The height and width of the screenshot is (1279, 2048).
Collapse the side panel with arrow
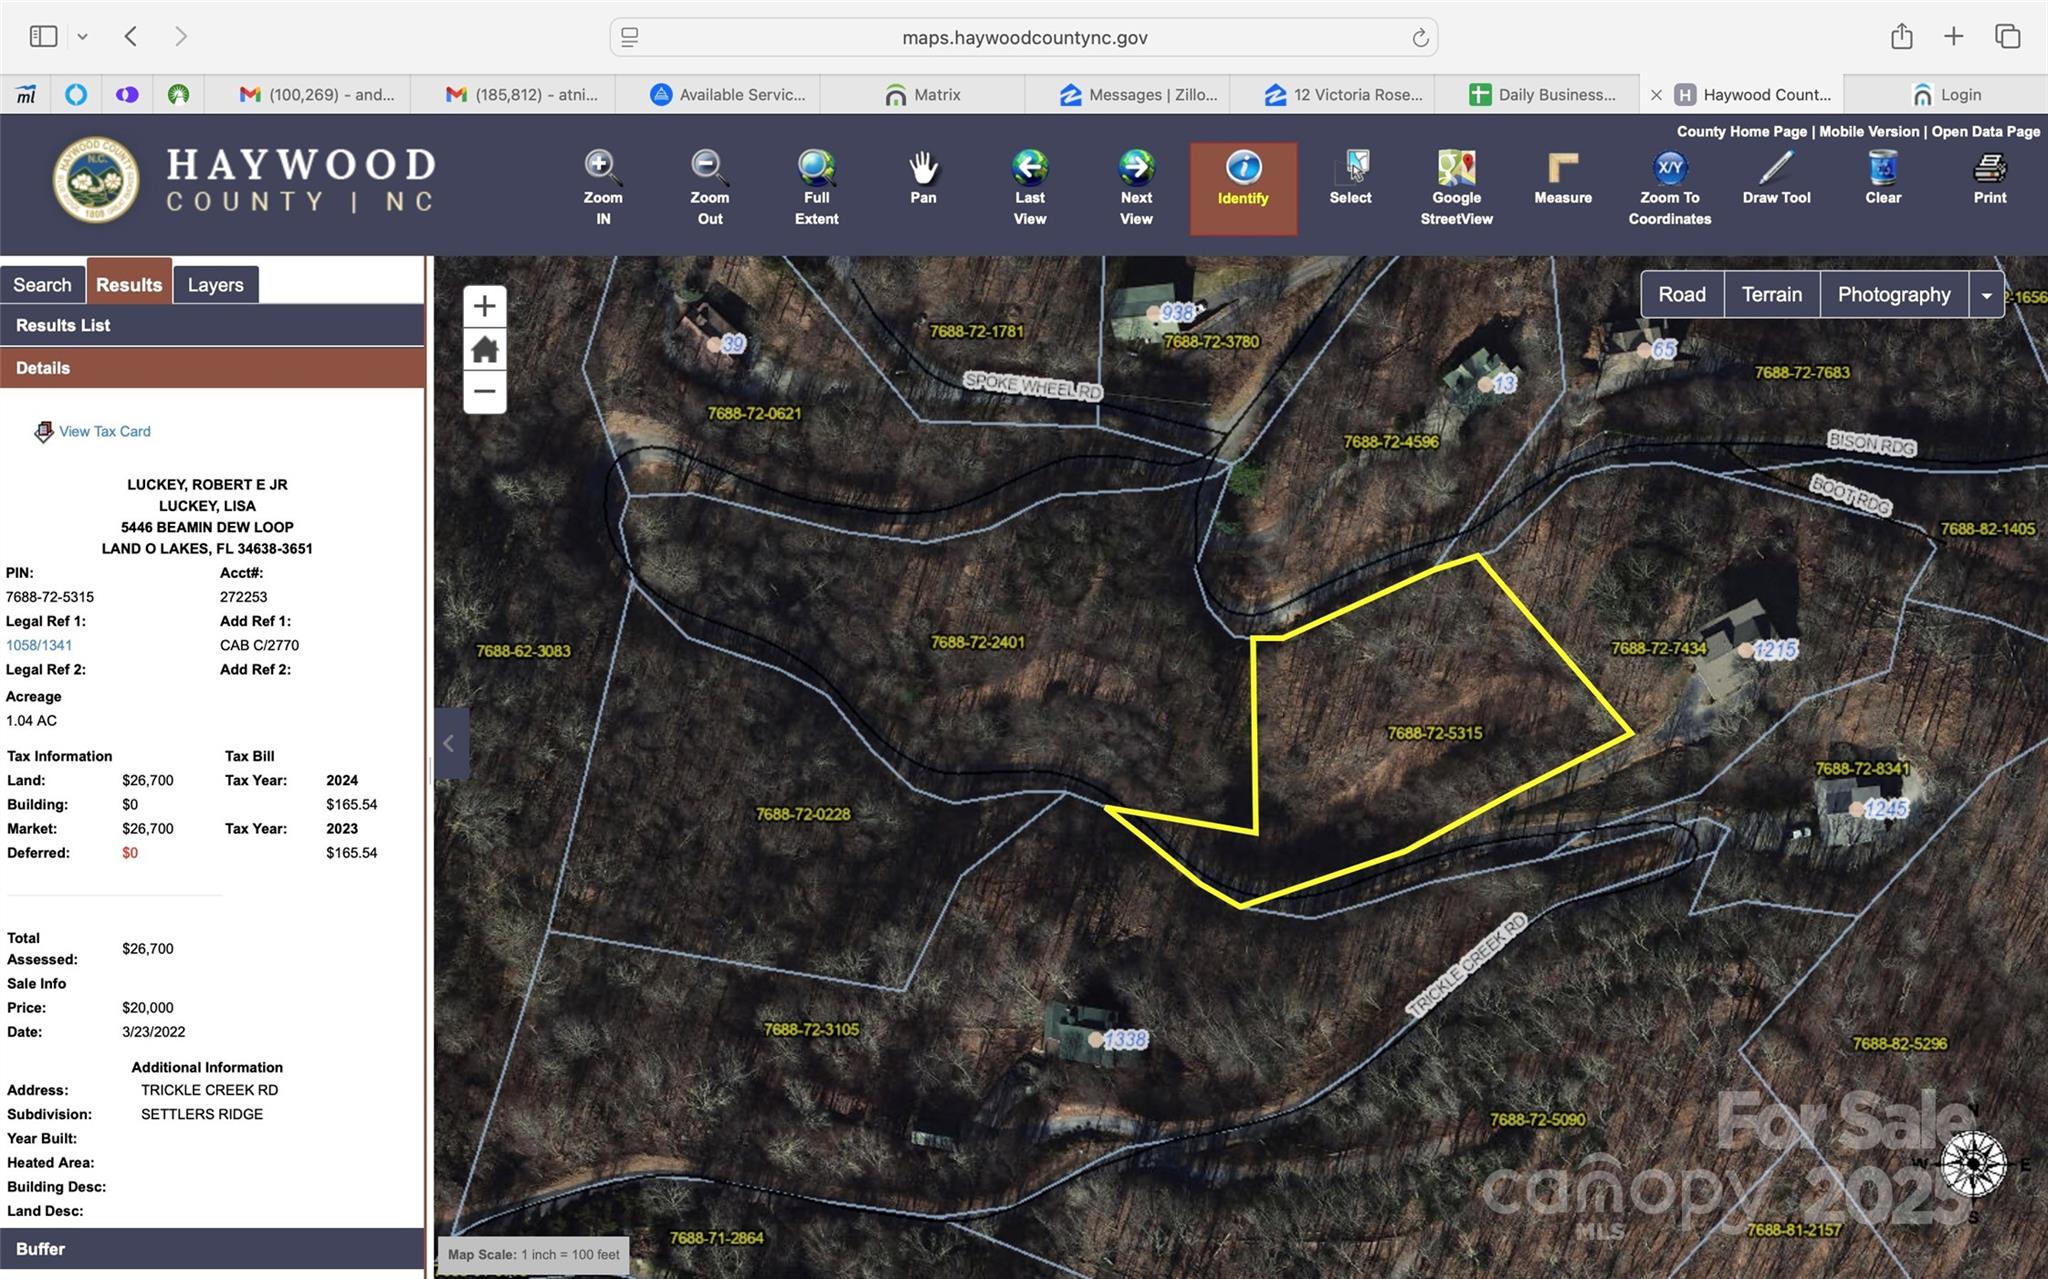(x=449, y=743)
